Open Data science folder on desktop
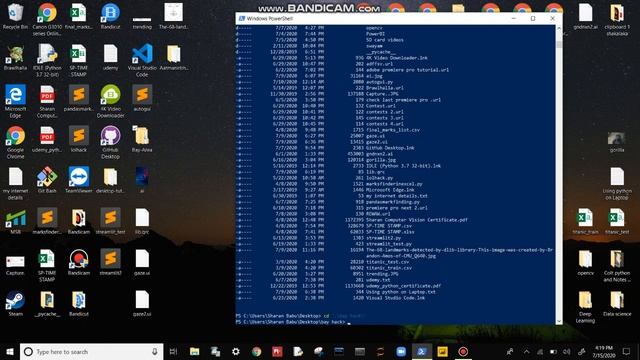The height and width of the screenshot is (360, 640). coord(617,303)
